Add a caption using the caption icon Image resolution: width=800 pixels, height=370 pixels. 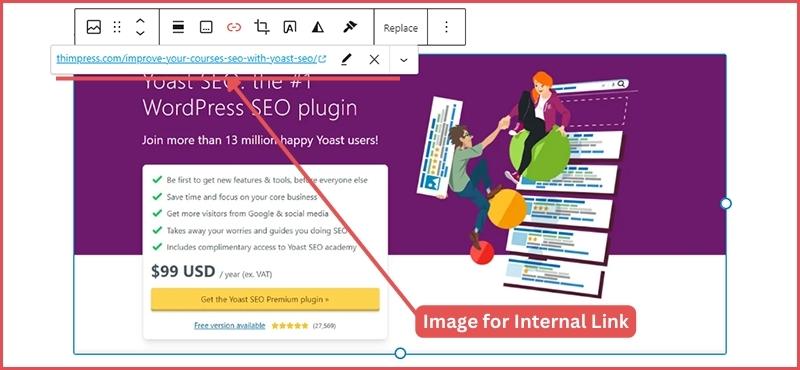(206, 28)
